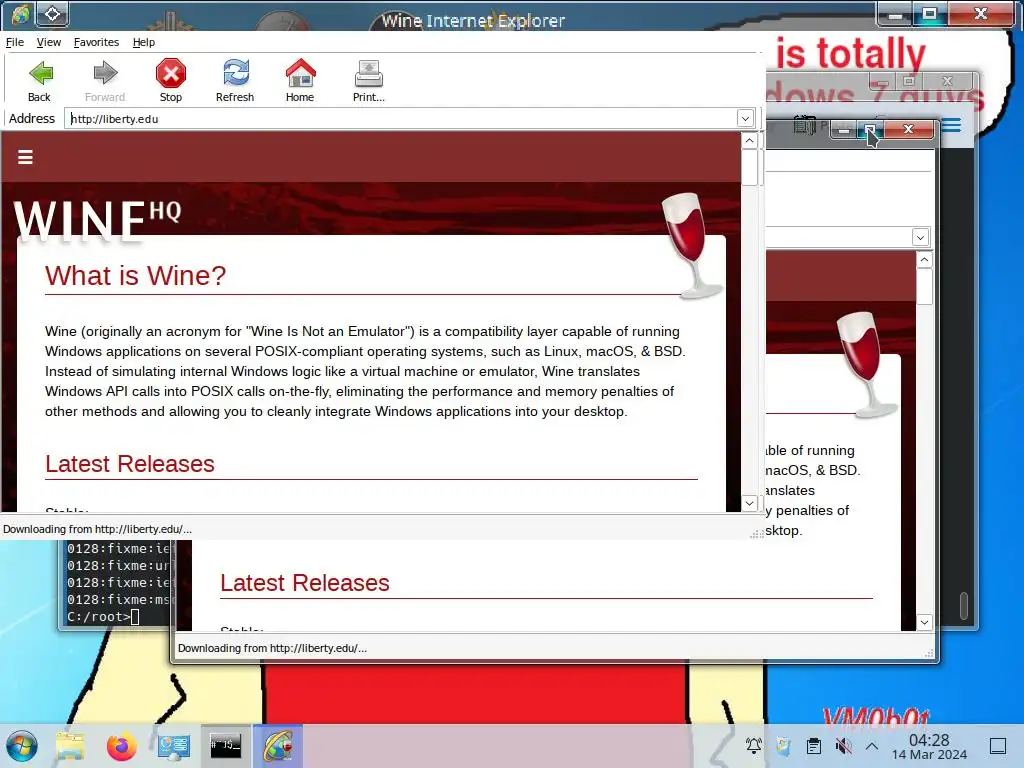Image resolution: width=1024 pixels, height=768 pixels.
Task: Click 'Latest Releases' heading in the second browser window
Action: click(x=305, y=583)
